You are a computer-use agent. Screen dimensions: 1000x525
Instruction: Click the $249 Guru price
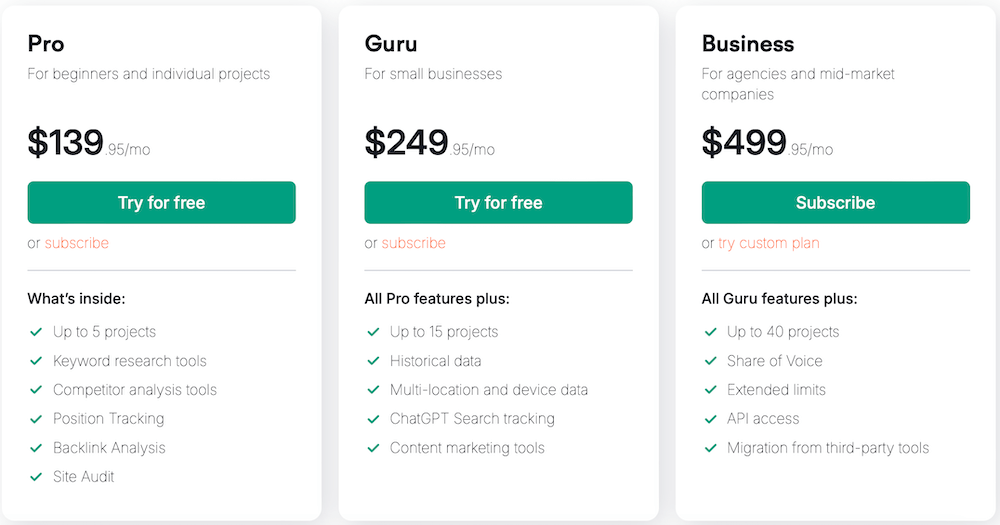407,143
